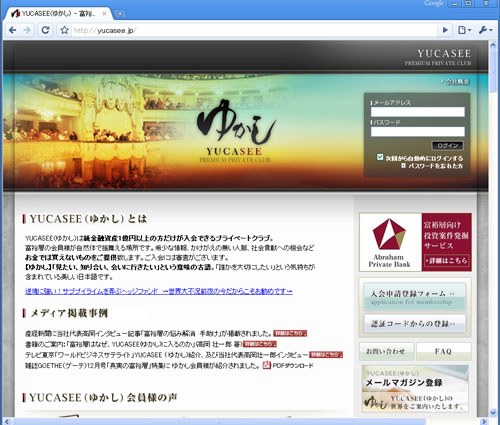500x425 pixels.
Task: Open the Abraham Private Bank banner
Action: tap(415, 242)
